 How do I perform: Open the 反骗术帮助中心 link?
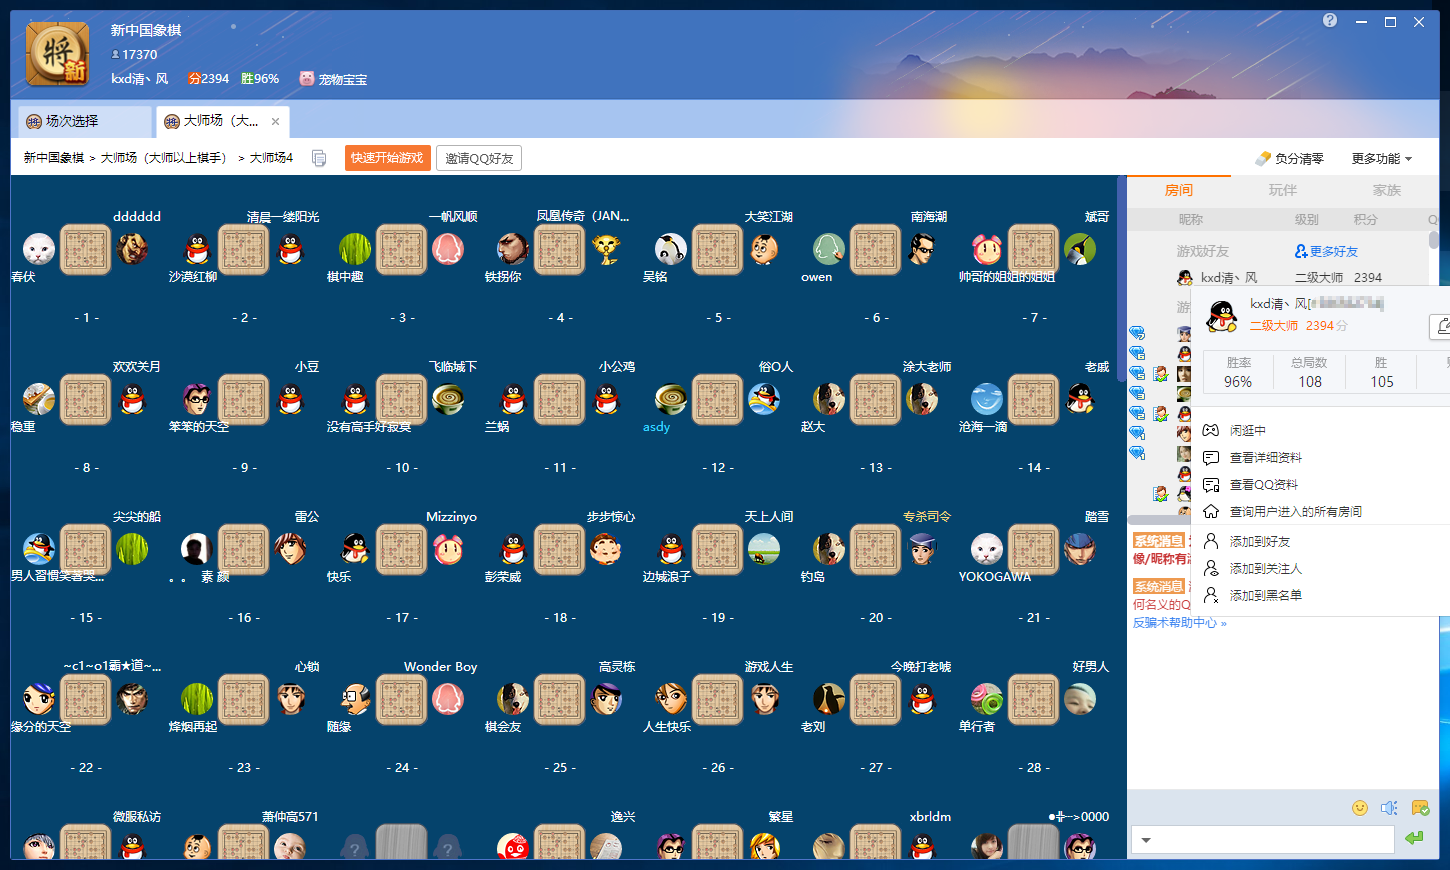click(1179, 623)
